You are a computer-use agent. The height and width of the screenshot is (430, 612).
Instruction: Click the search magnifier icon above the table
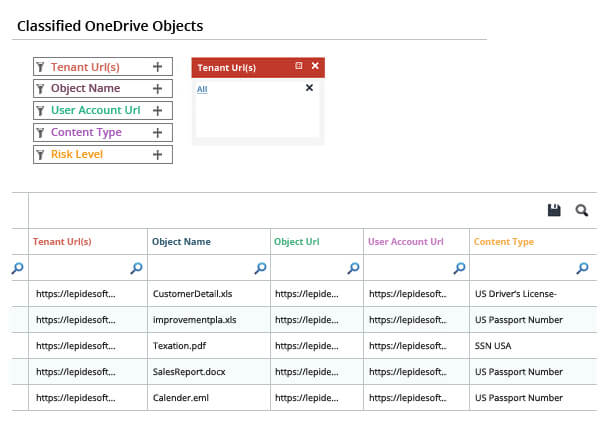point(581,210)
